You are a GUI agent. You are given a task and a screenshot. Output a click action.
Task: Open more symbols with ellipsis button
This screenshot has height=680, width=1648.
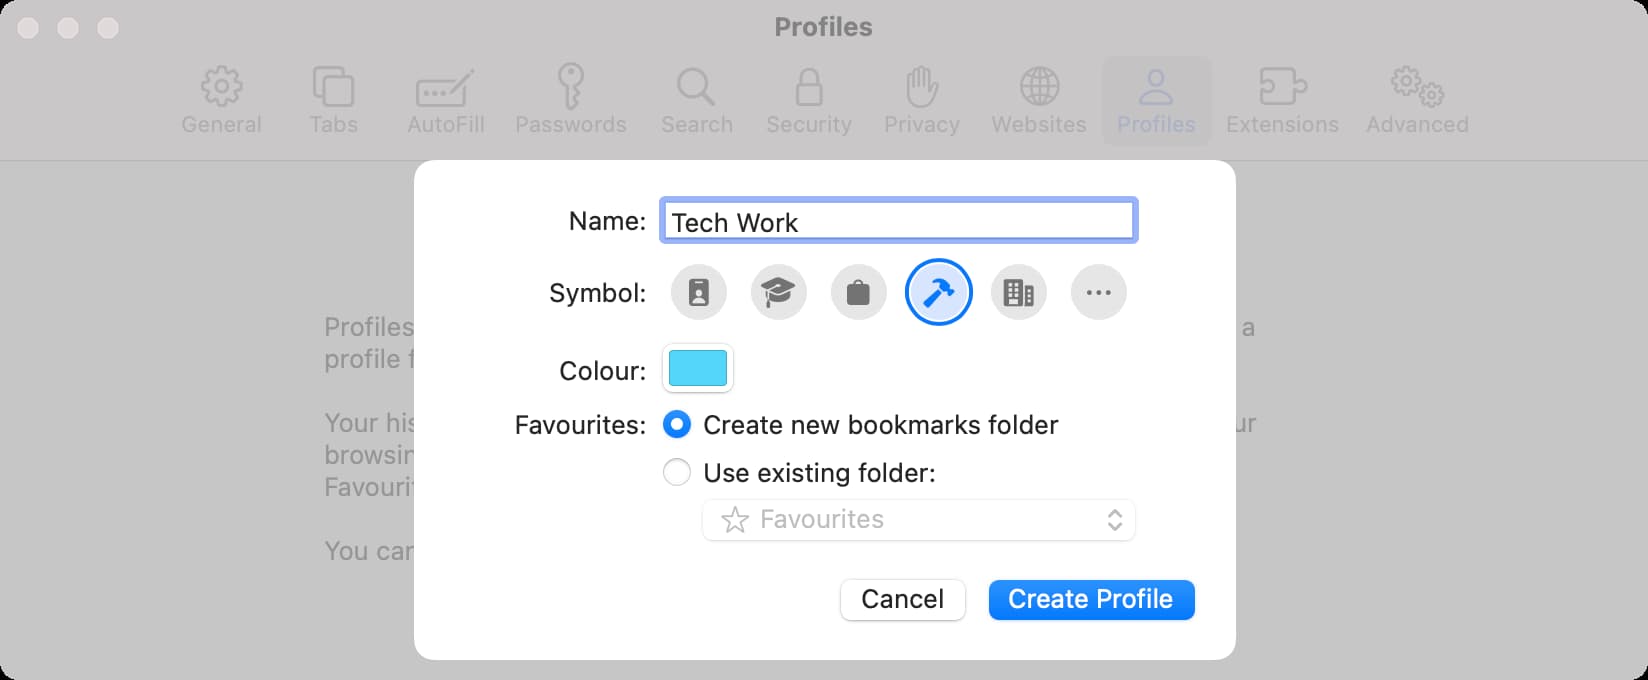1098,293
